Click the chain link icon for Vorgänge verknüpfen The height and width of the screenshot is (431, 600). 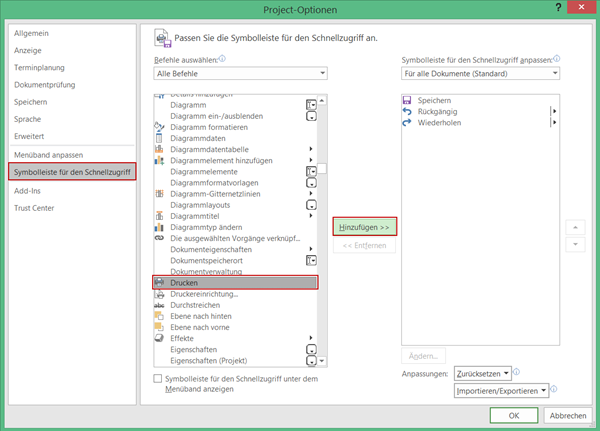[x=159, y=238]
